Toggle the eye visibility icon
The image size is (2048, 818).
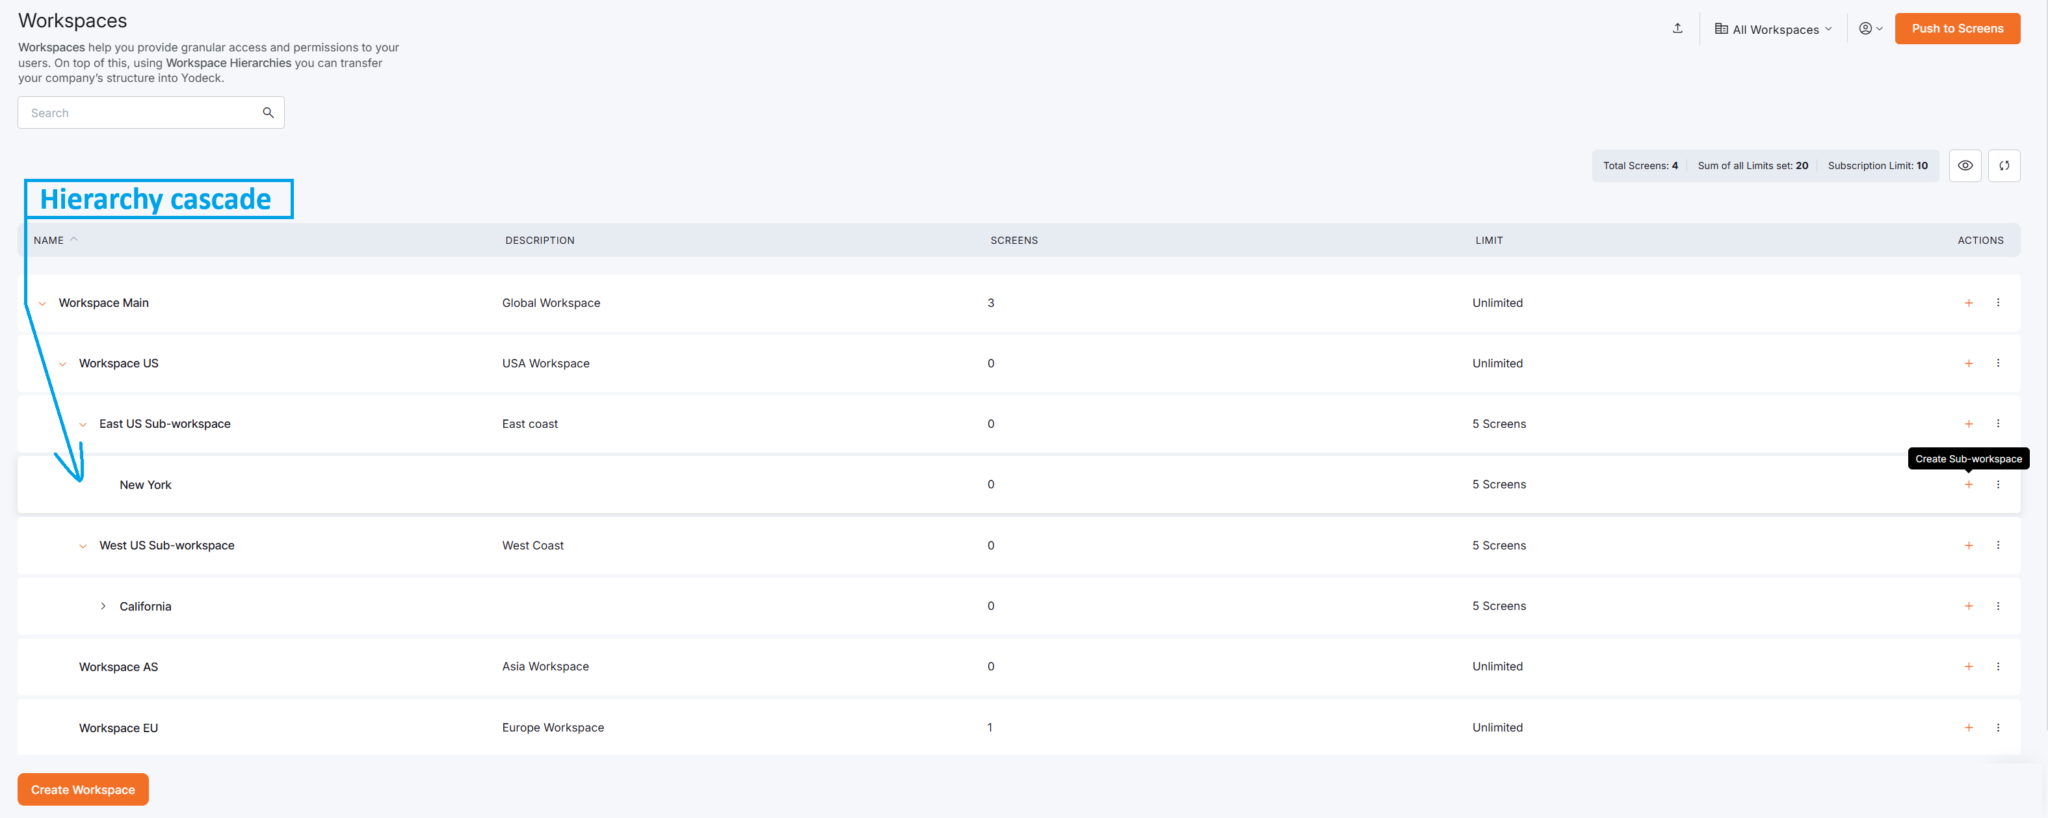tap(1965, 166)
